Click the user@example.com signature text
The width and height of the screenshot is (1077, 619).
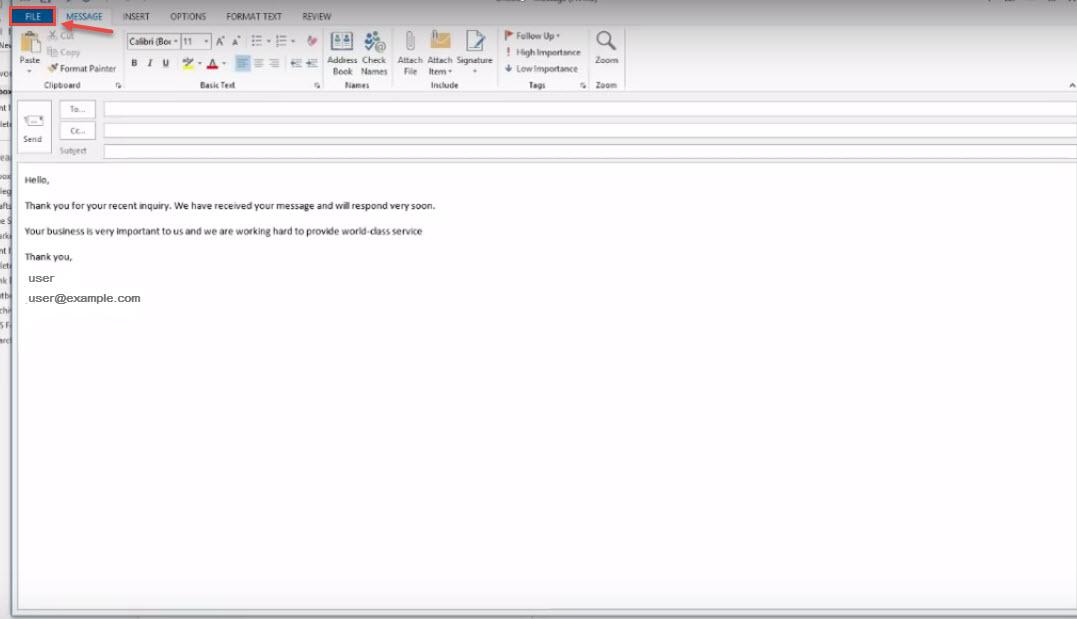(x=84, y=298)
